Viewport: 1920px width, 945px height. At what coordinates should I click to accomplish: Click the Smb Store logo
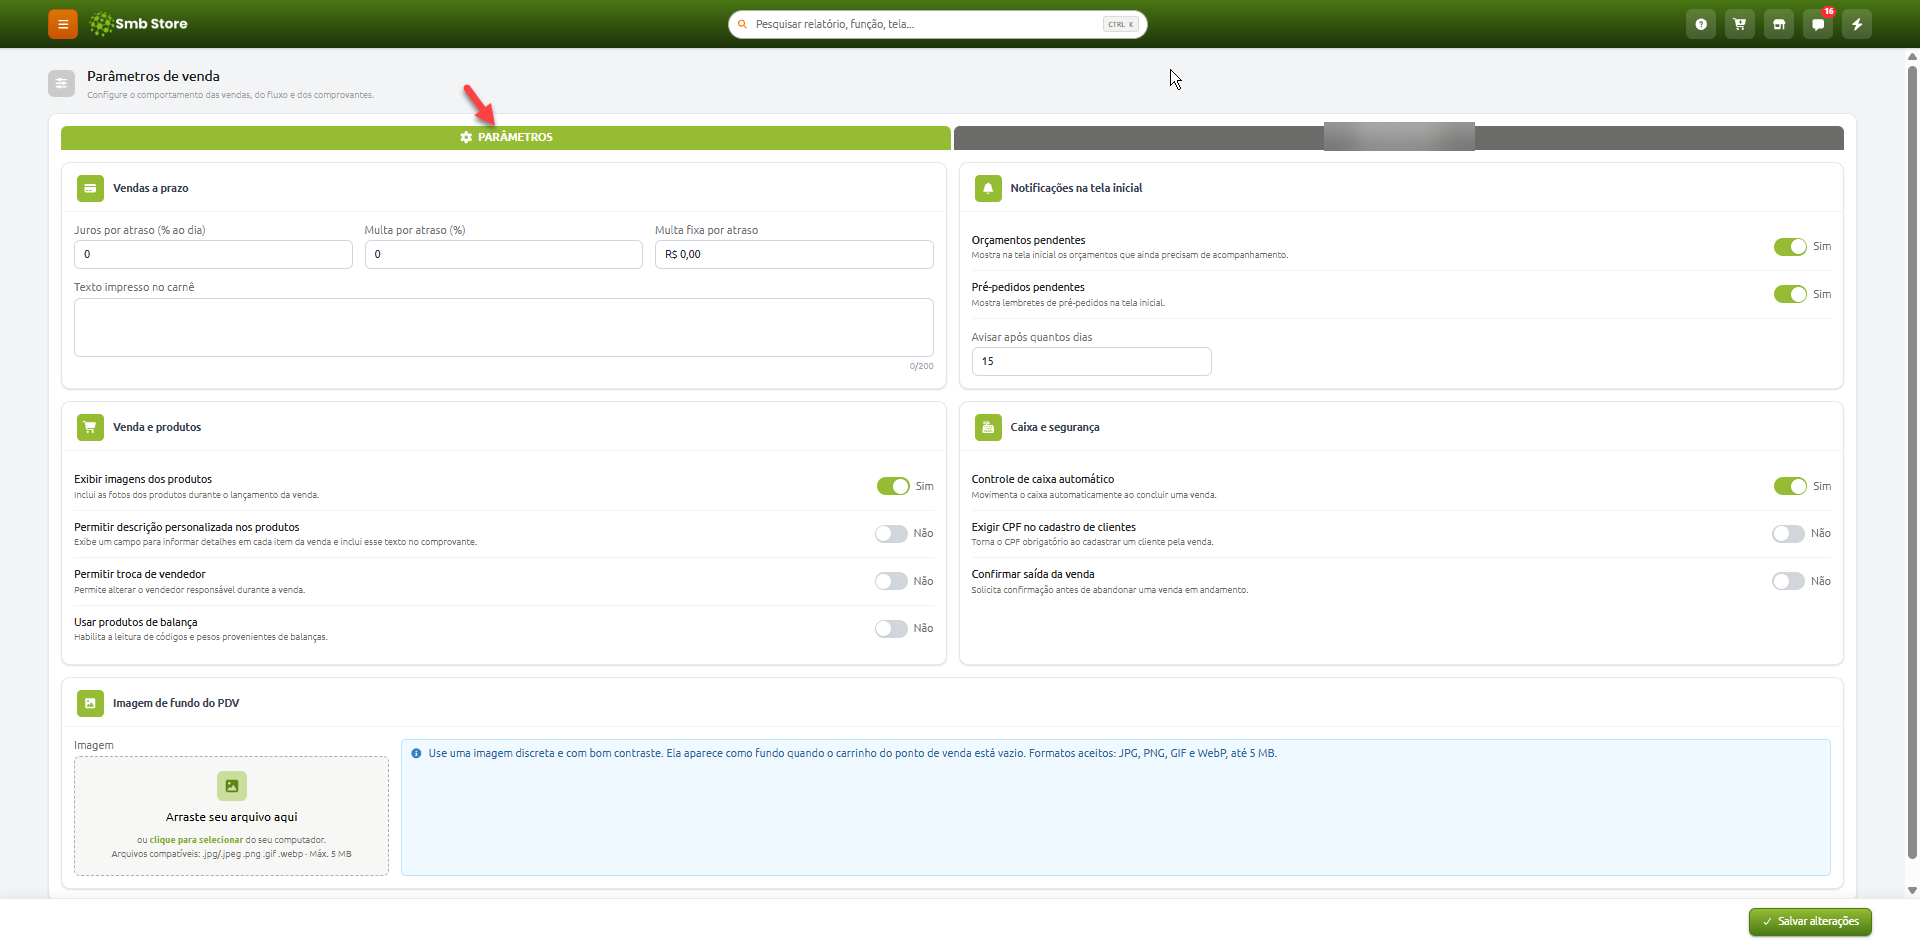click(138, 24)
